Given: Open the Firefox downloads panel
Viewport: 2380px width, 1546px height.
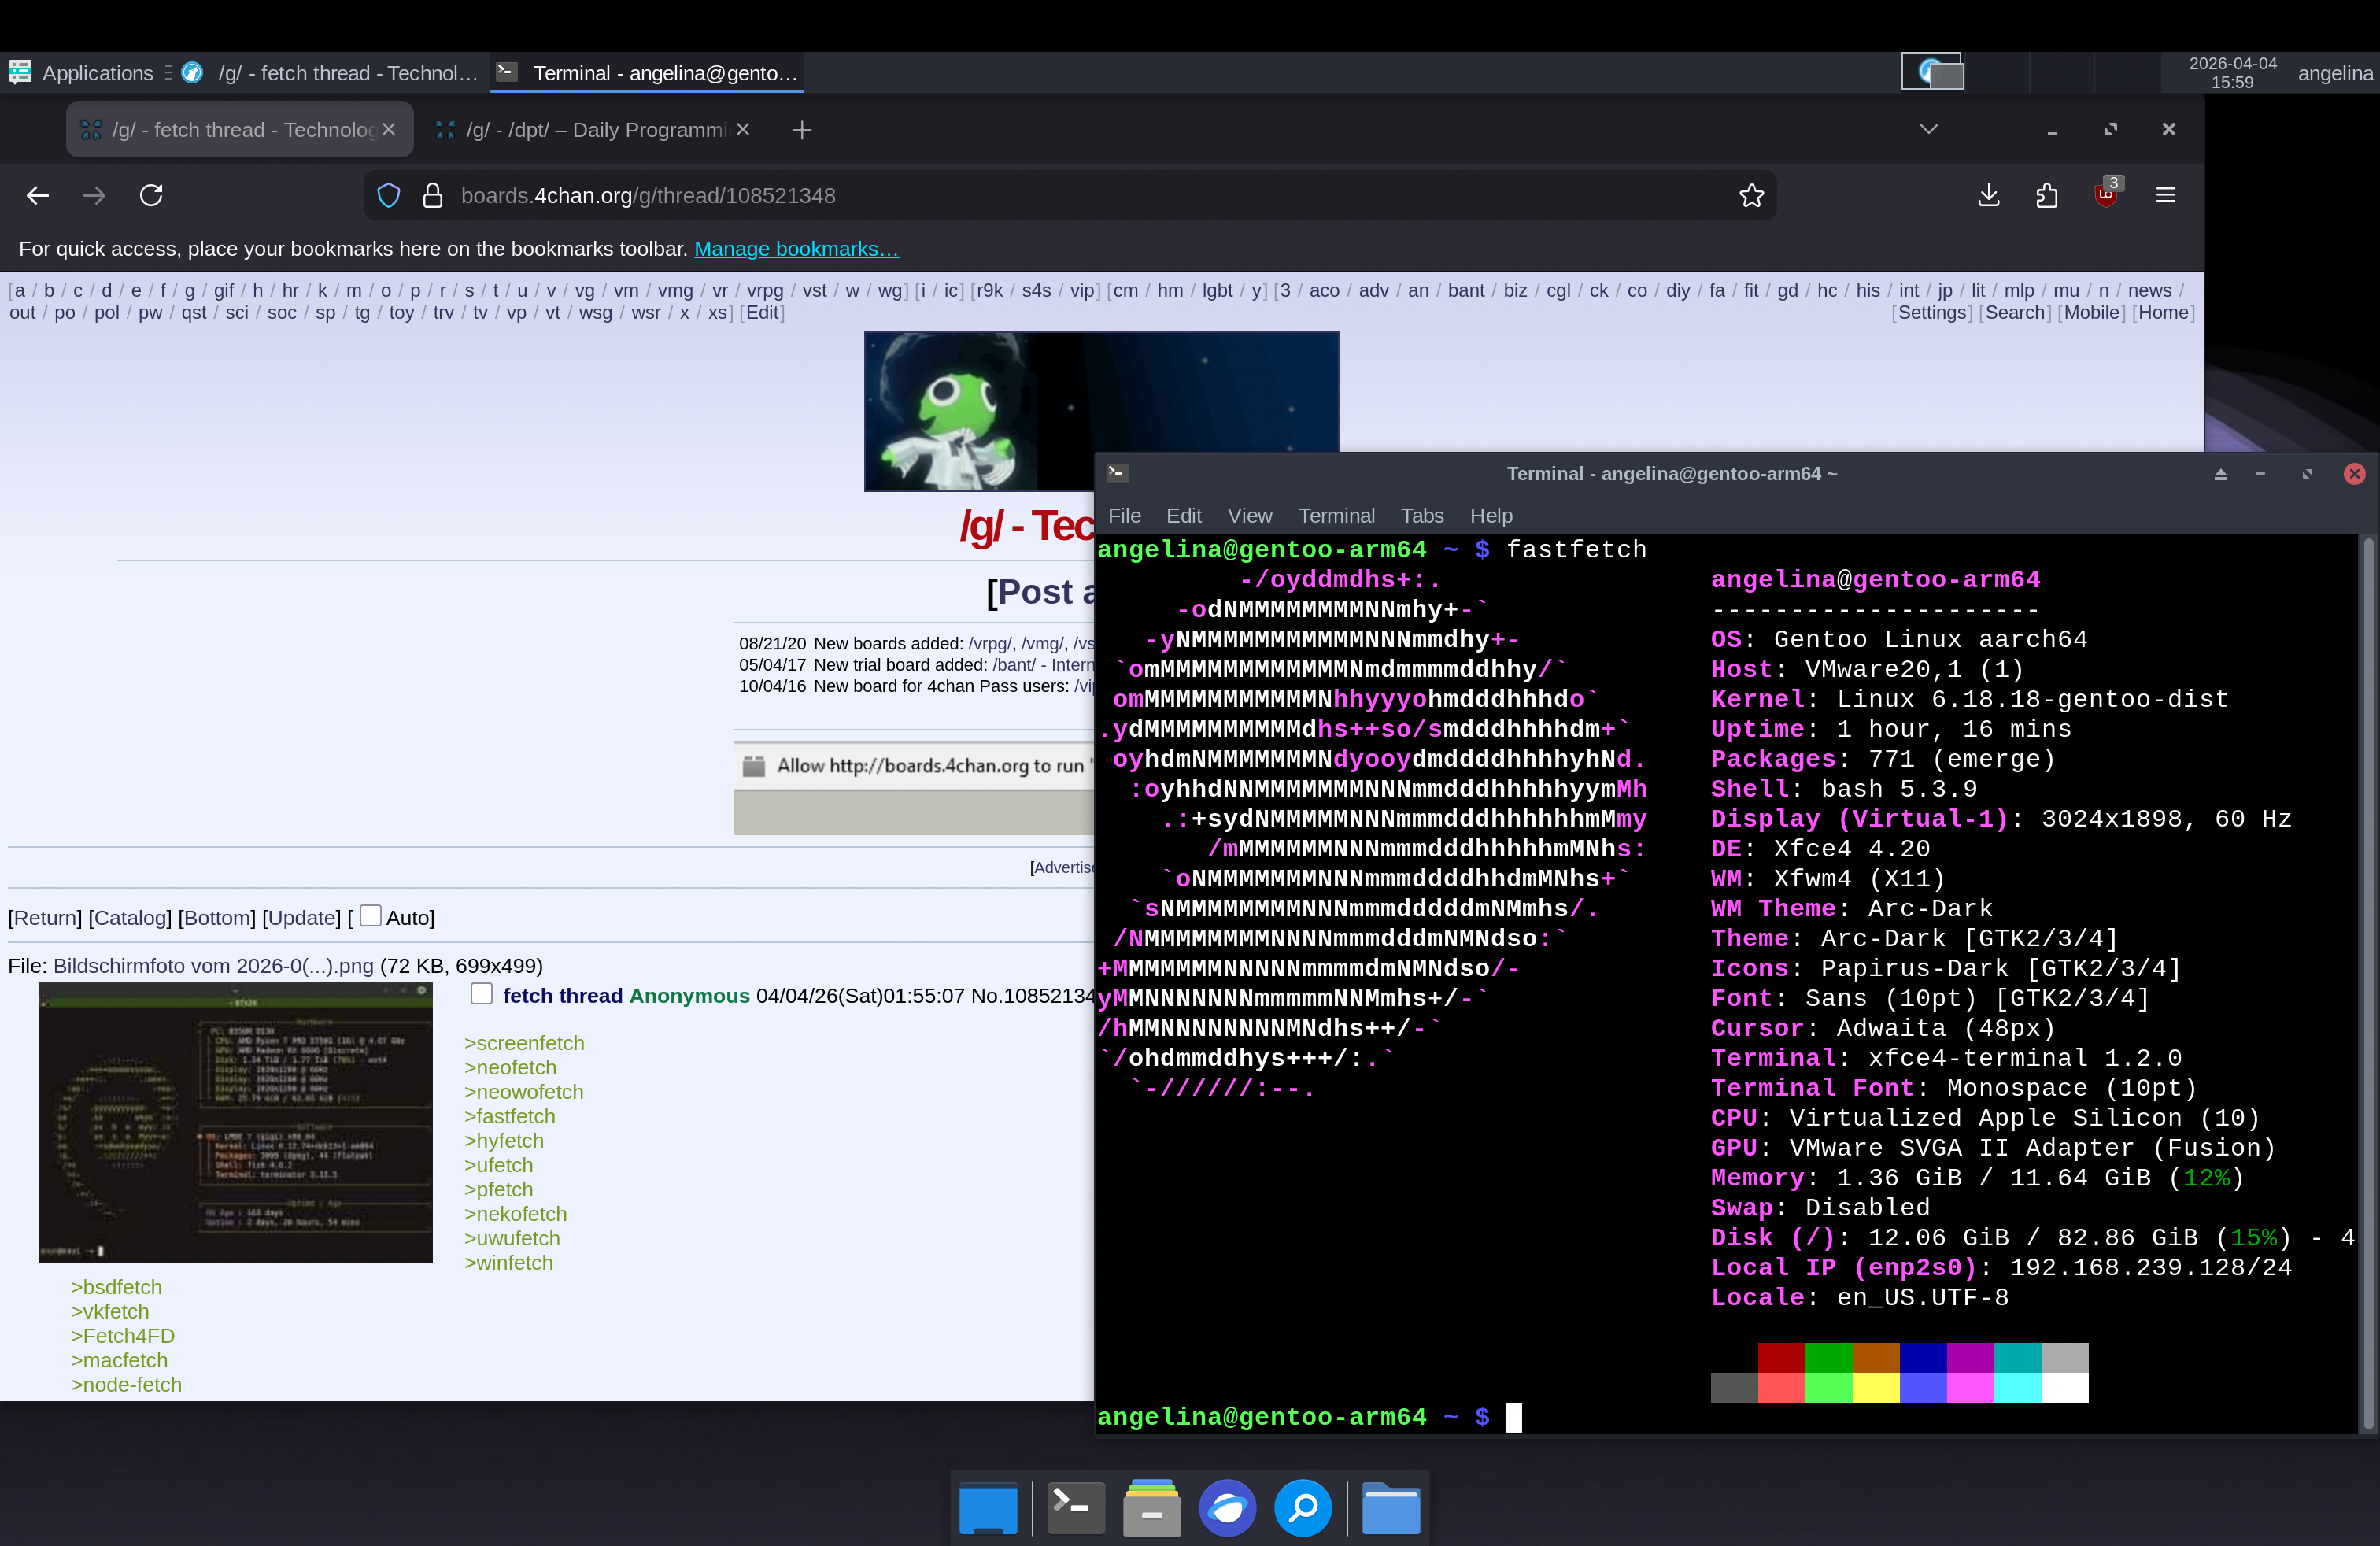Looking at the screenshot, I should tap(1988, 195).
